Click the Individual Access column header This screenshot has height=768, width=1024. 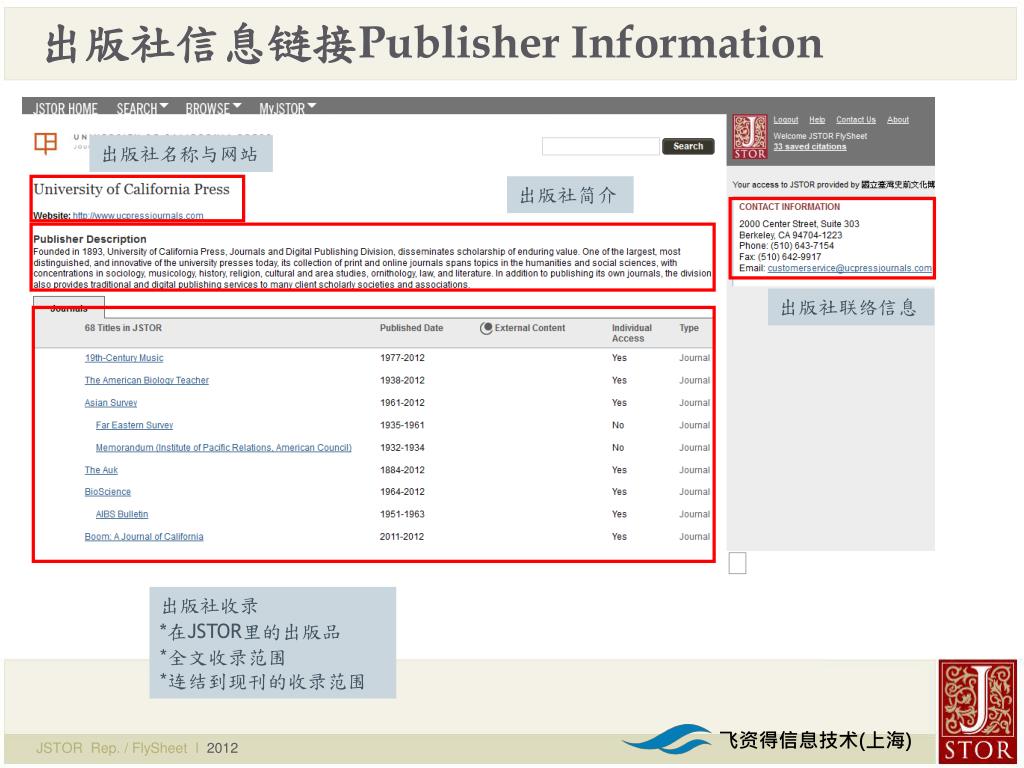click(x=632, y=333)
